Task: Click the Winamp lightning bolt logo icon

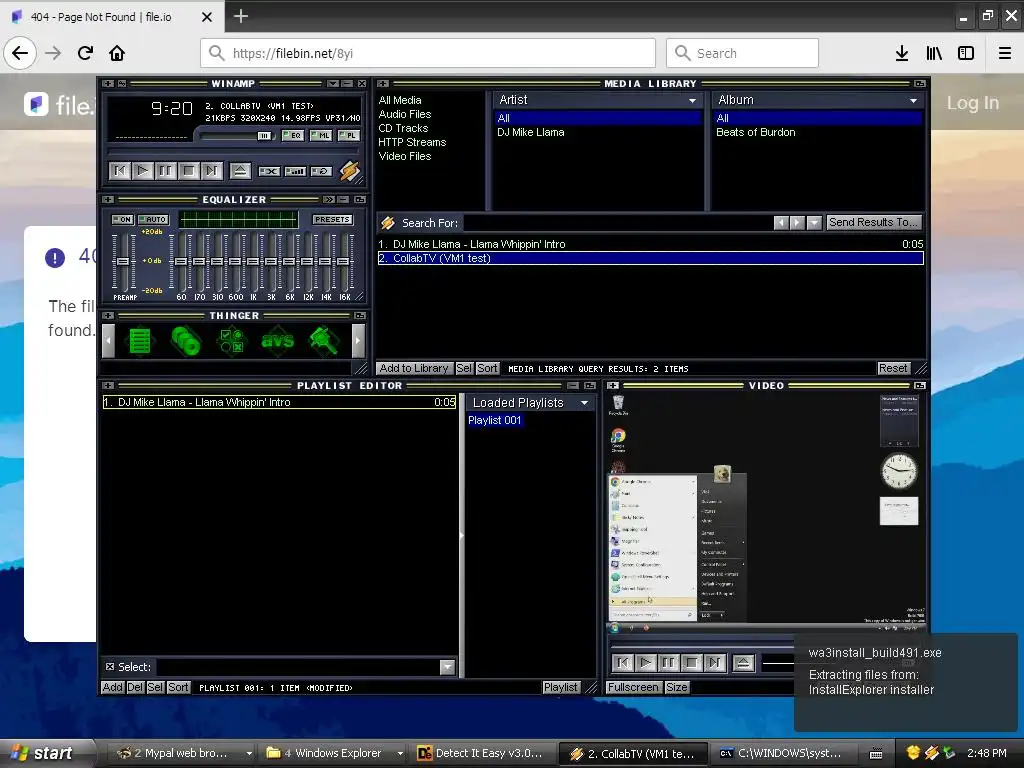Action: pos(349,171)
